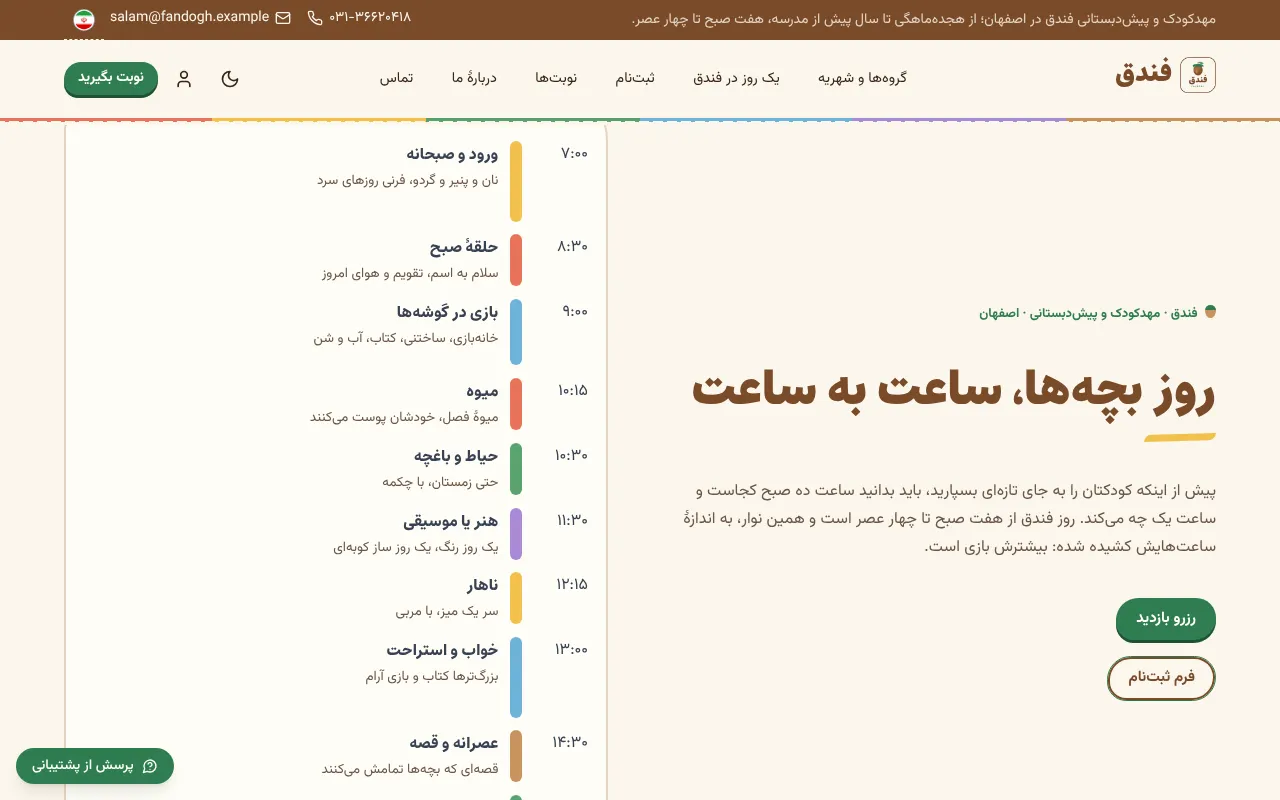Select the میوه schedule entry title
Viewport: 1280px width, 800px height.
coord(482,391)
